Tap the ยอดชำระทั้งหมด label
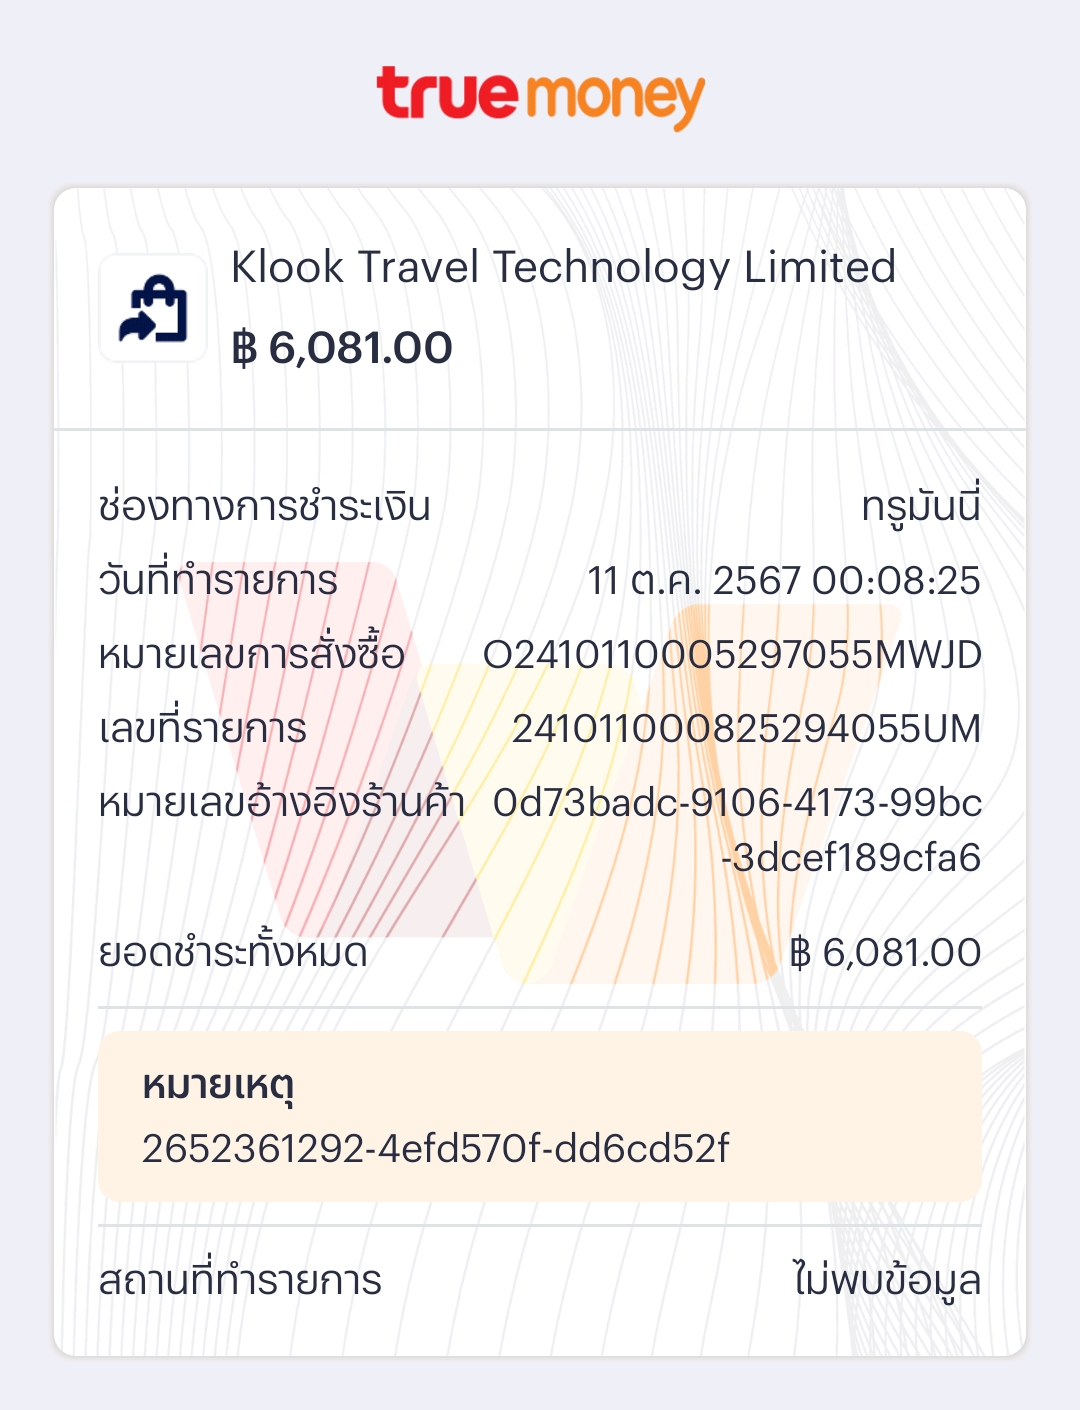The height and width of the screenshot is (1410, 1080). coord(233,953)
